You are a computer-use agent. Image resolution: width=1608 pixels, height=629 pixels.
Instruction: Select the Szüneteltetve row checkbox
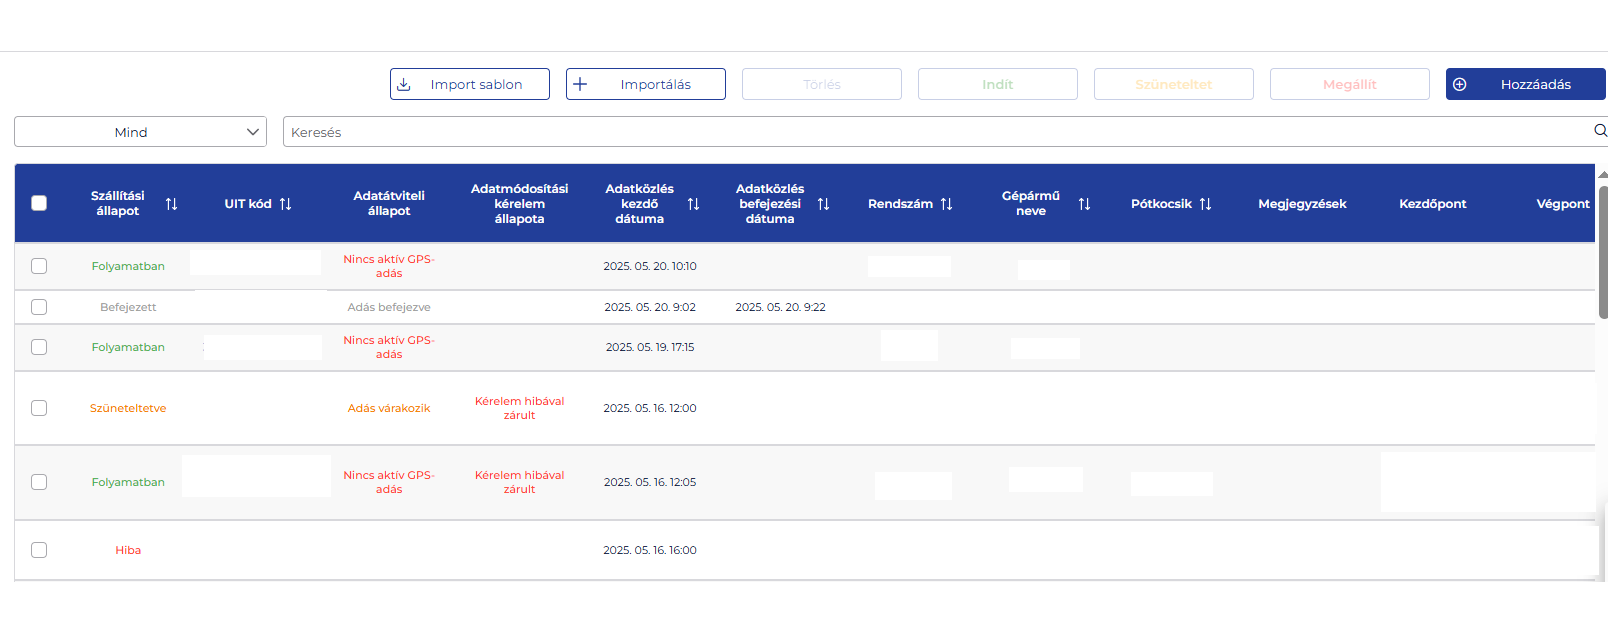39,408
